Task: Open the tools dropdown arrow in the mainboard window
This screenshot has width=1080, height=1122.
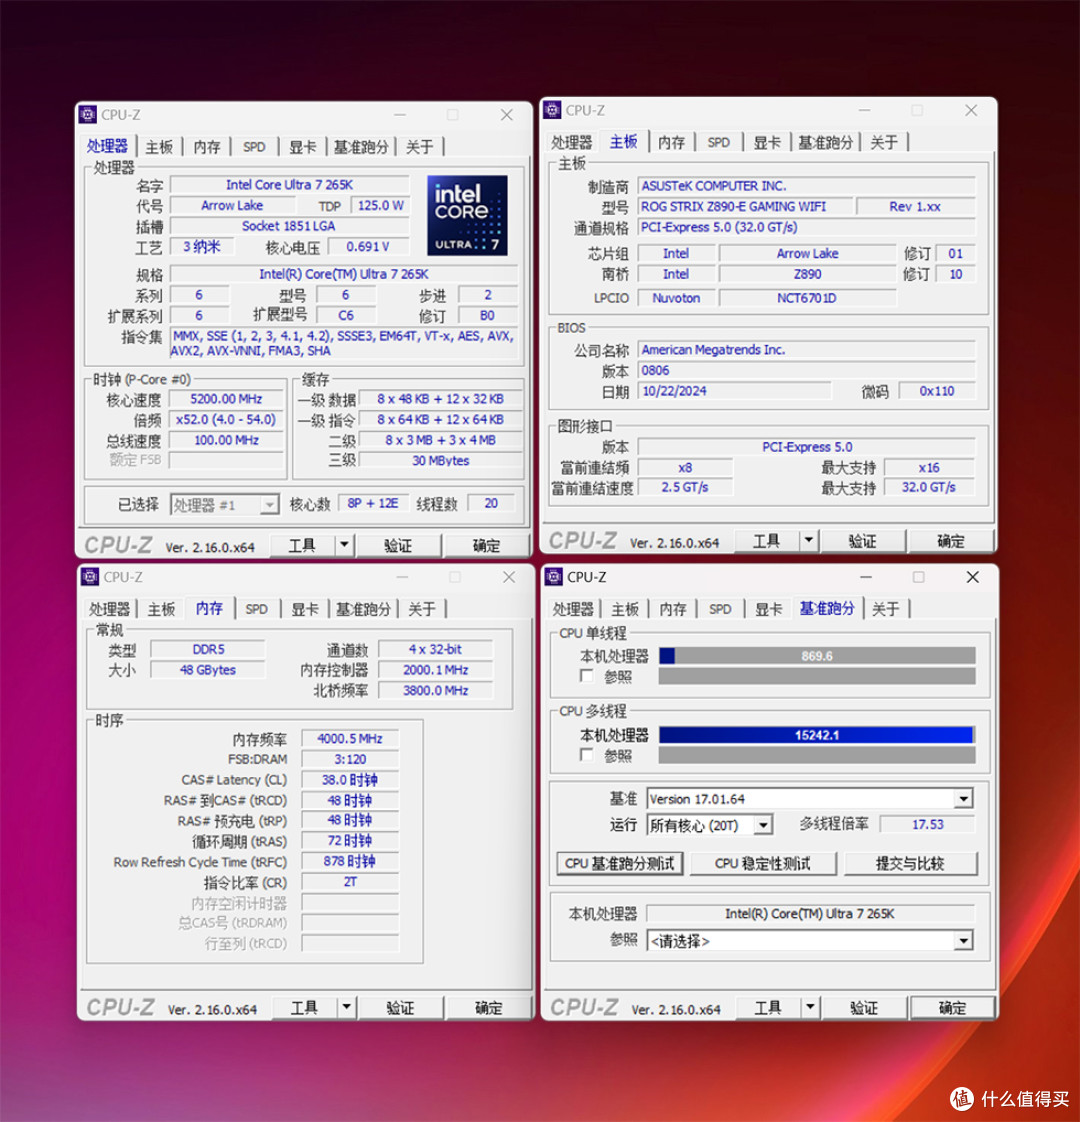Action: [x=809, y=540]
